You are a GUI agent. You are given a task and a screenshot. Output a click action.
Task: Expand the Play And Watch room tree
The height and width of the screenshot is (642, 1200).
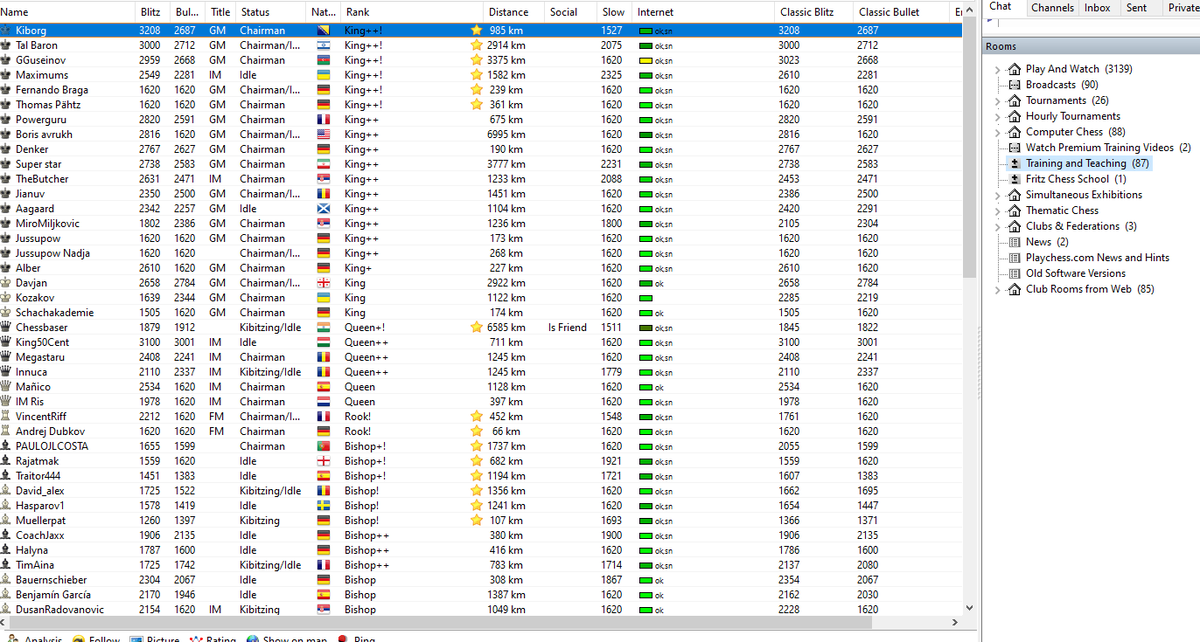(x=997, y=69)
